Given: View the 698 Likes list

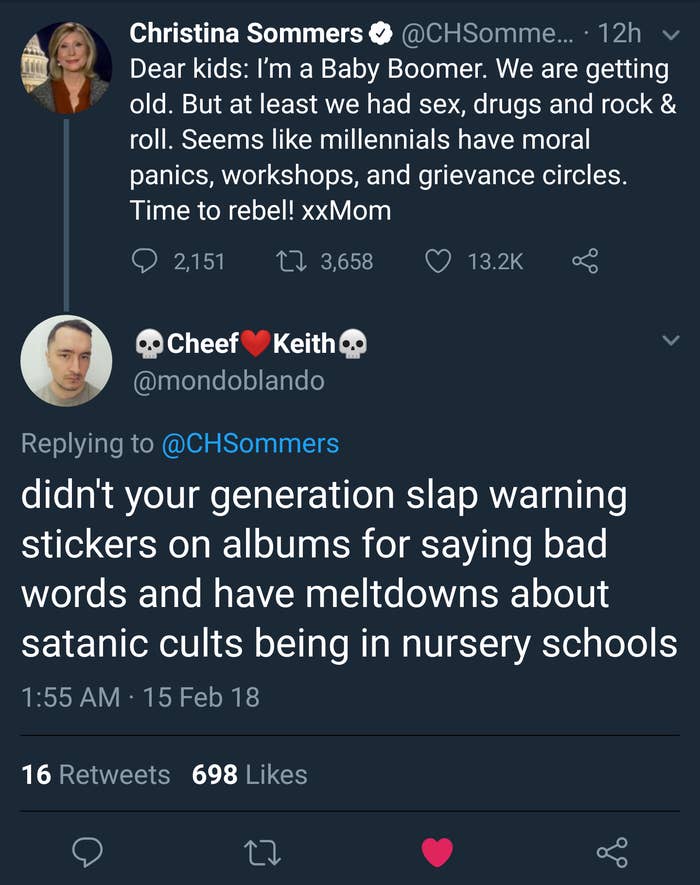Looking at the screenshot, I should pyautogui.click(x=249, y=774).
